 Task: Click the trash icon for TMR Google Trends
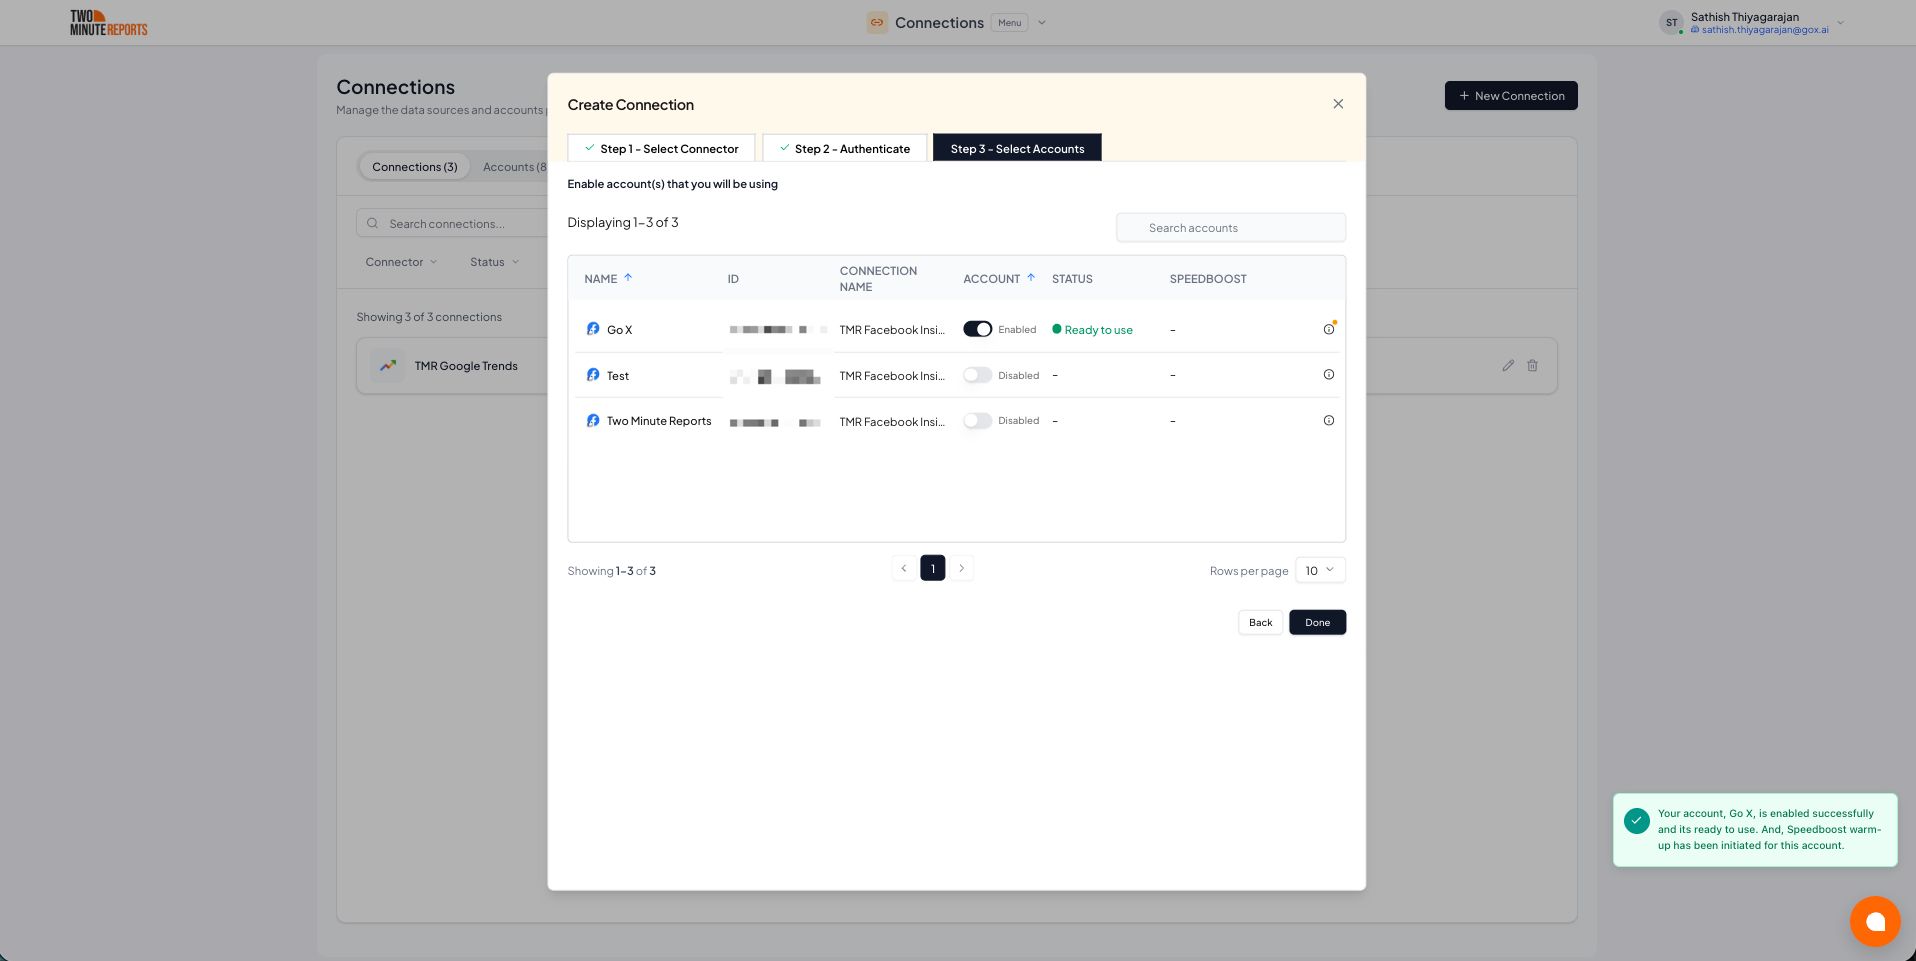(x=1532, y=366)
